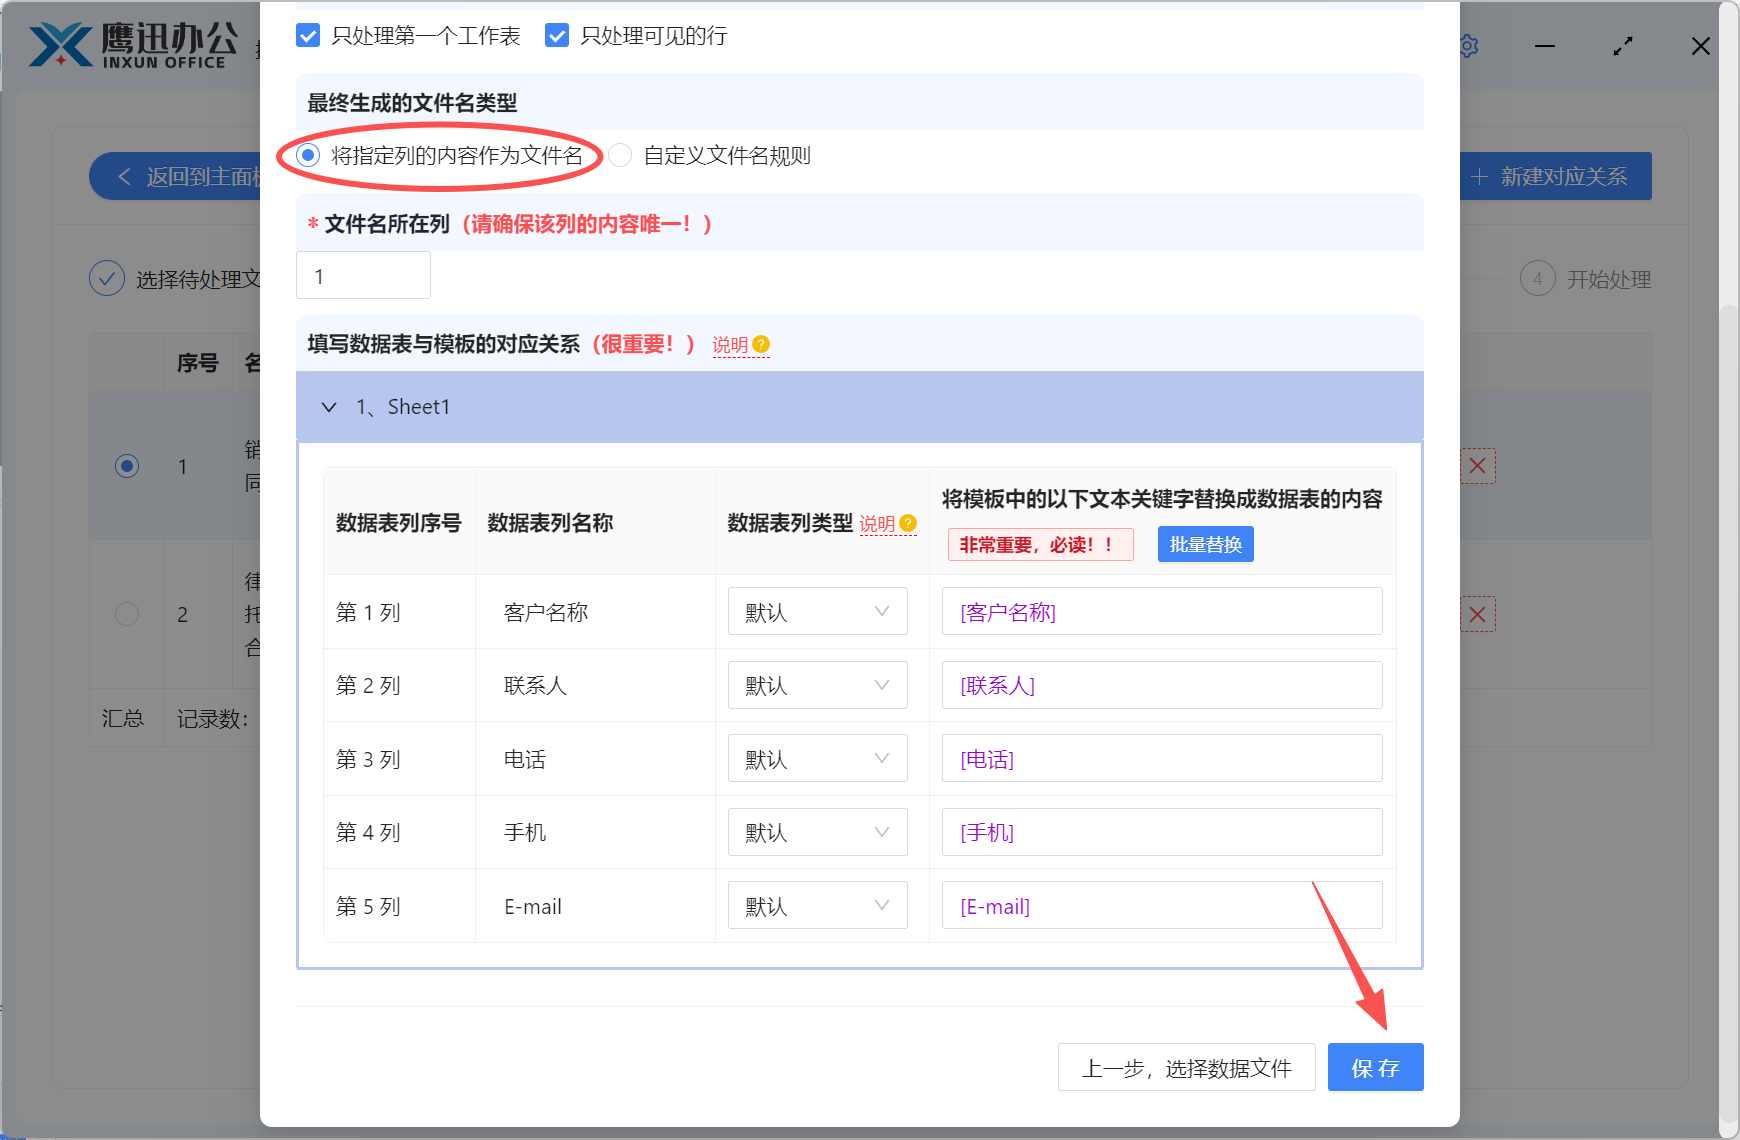Click the fullscreen expand arrows icon

click(1623, 45)
